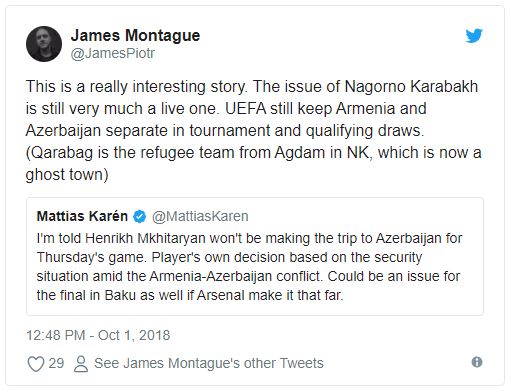The image size is (511, 391).
Task: Click the person silhouette icon
Action: pyautogui.click(x=81, y=363)
